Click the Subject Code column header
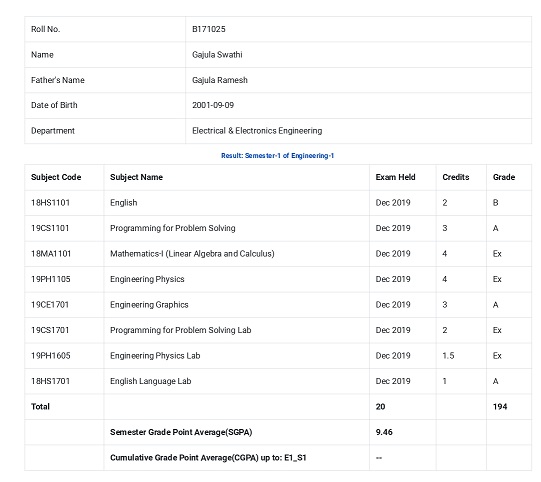The image size is (541, 482). [x=56, y=177]
